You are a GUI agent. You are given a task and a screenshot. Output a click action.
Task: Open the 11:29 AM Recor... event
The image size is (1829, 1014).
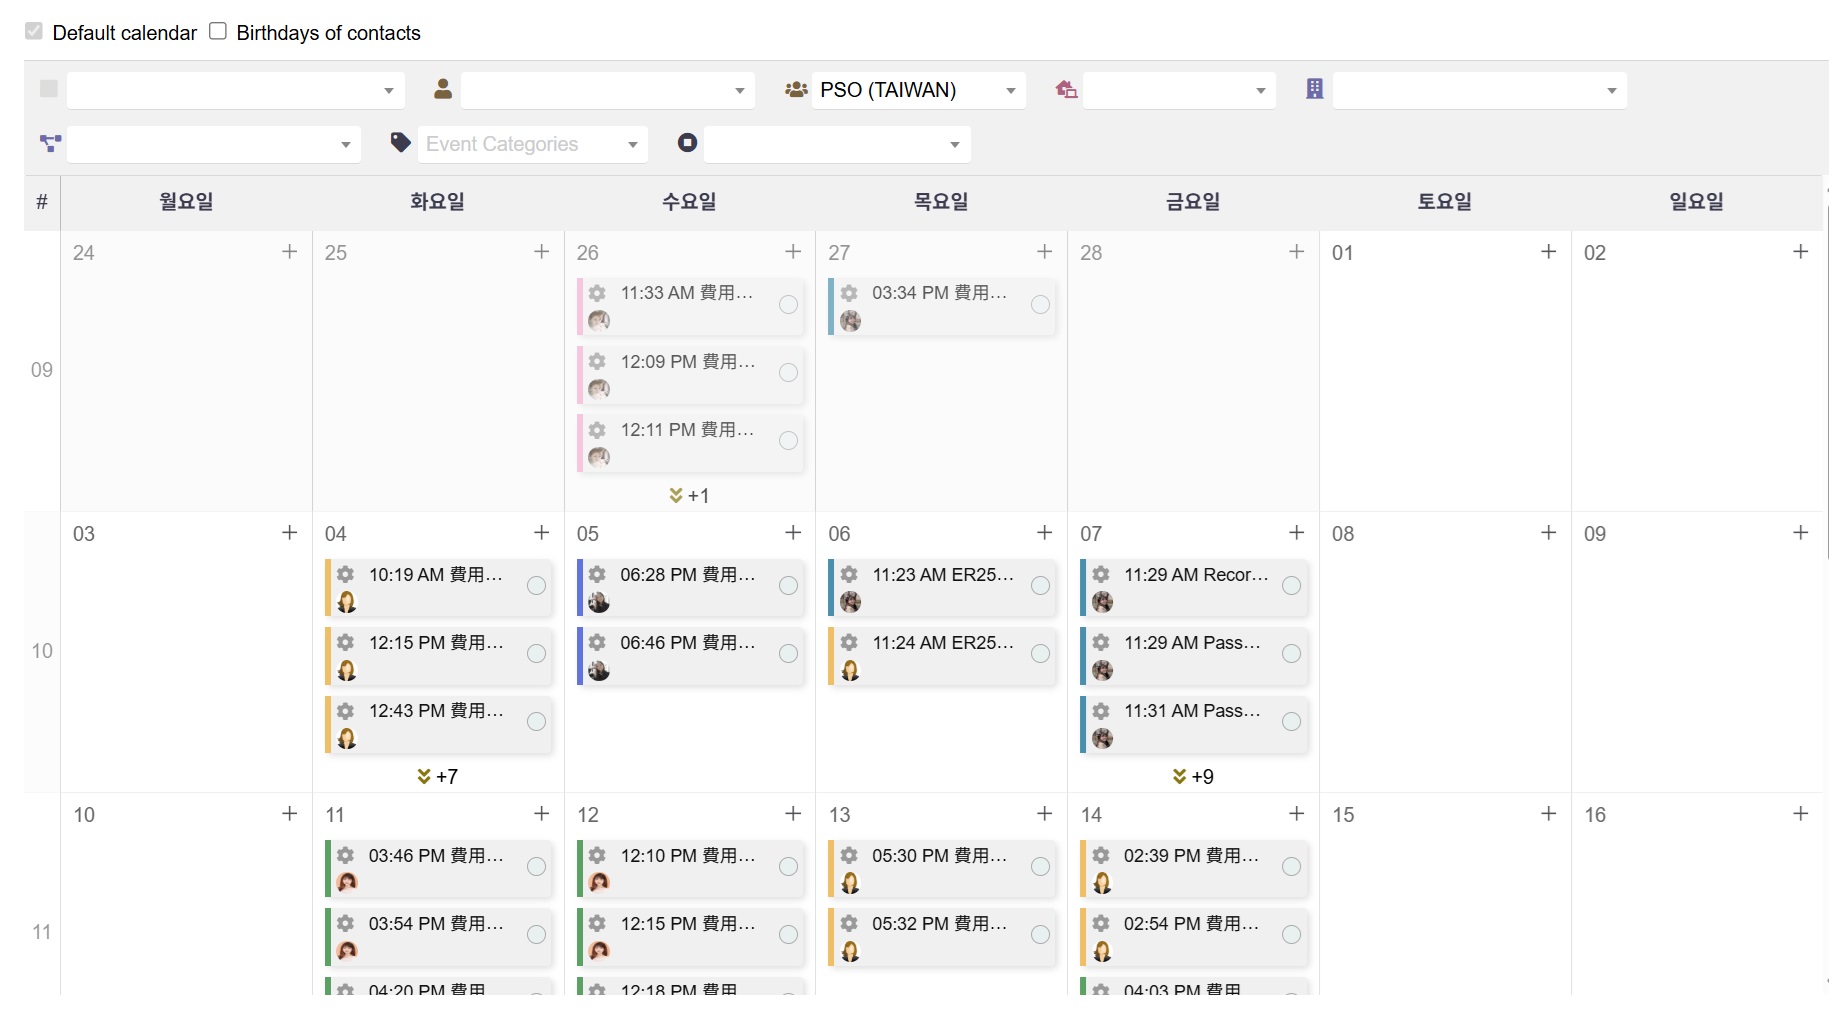click(1195, 575)
